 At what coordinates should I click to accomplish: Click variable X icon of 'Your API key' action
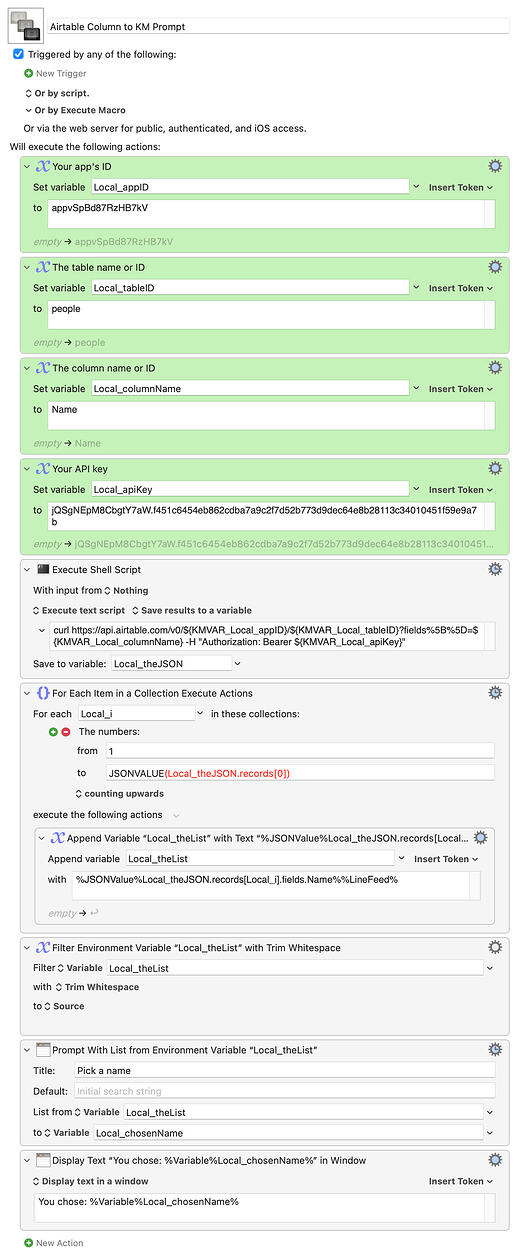43,469
